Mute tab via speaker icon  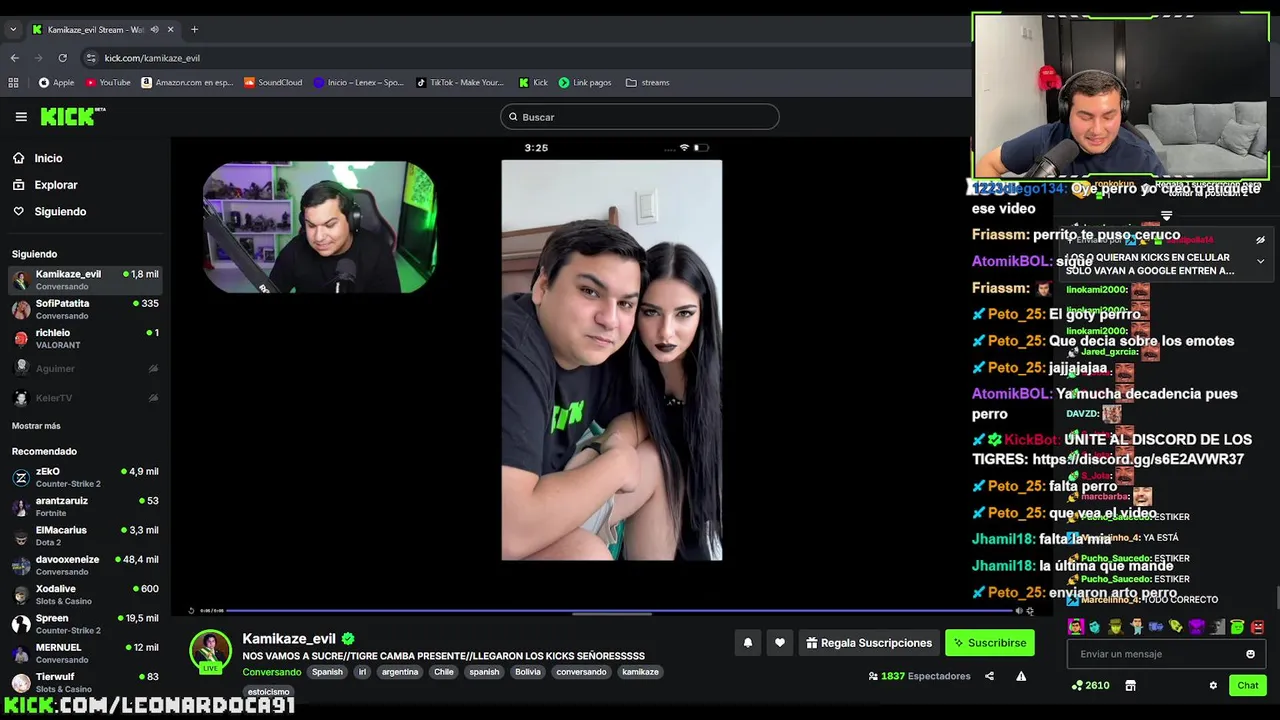[154, 30]
